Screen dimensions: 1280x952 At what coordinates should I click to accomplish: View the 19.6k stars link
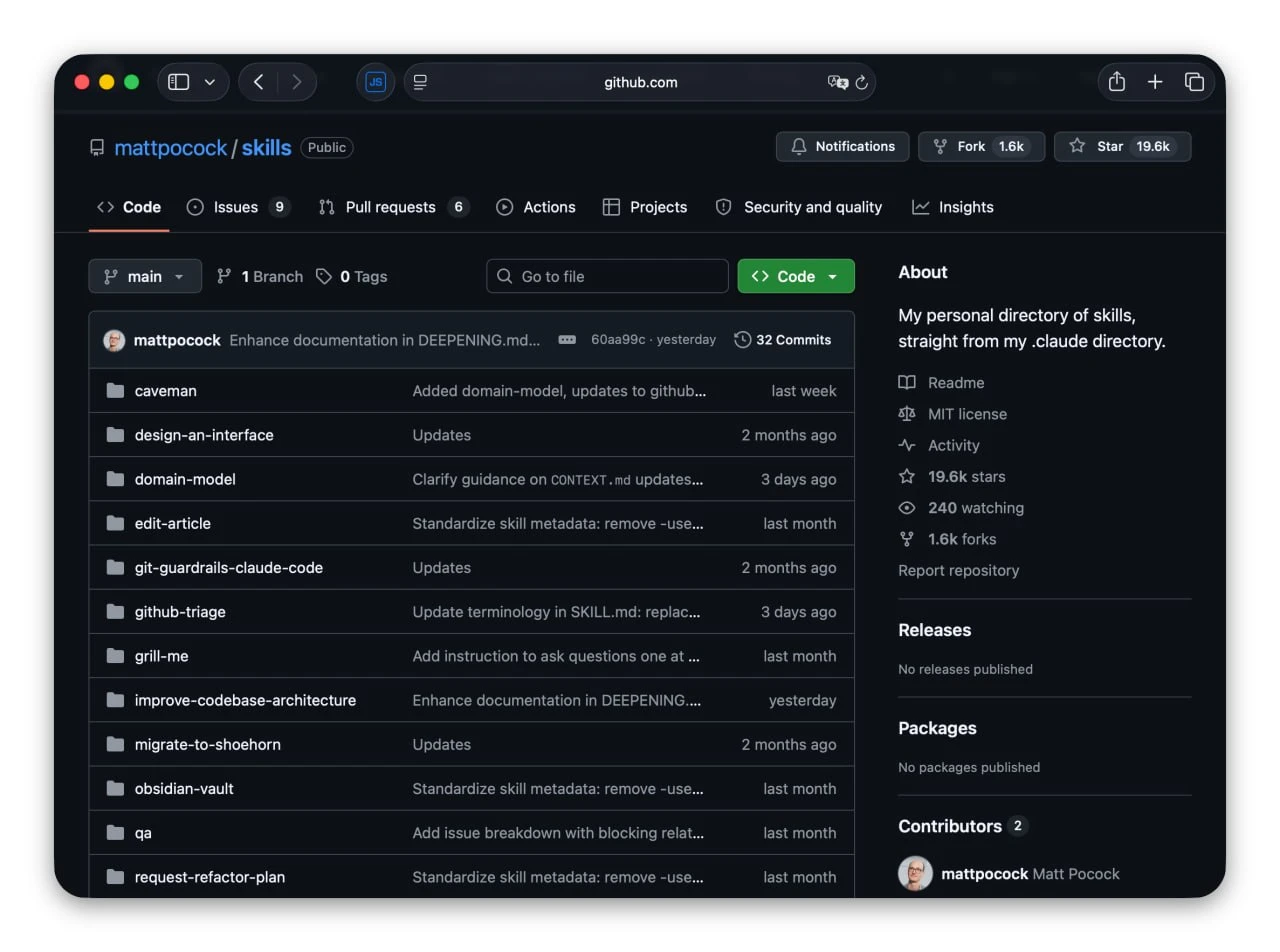tap(952, 477)
